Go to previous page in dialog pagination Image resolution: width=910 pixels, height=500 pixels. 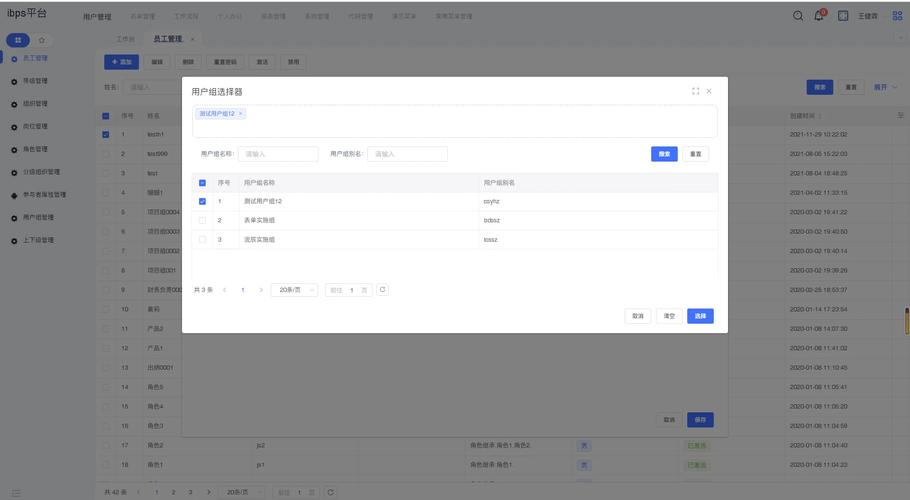pyautogui.click(x=225, y=290)
